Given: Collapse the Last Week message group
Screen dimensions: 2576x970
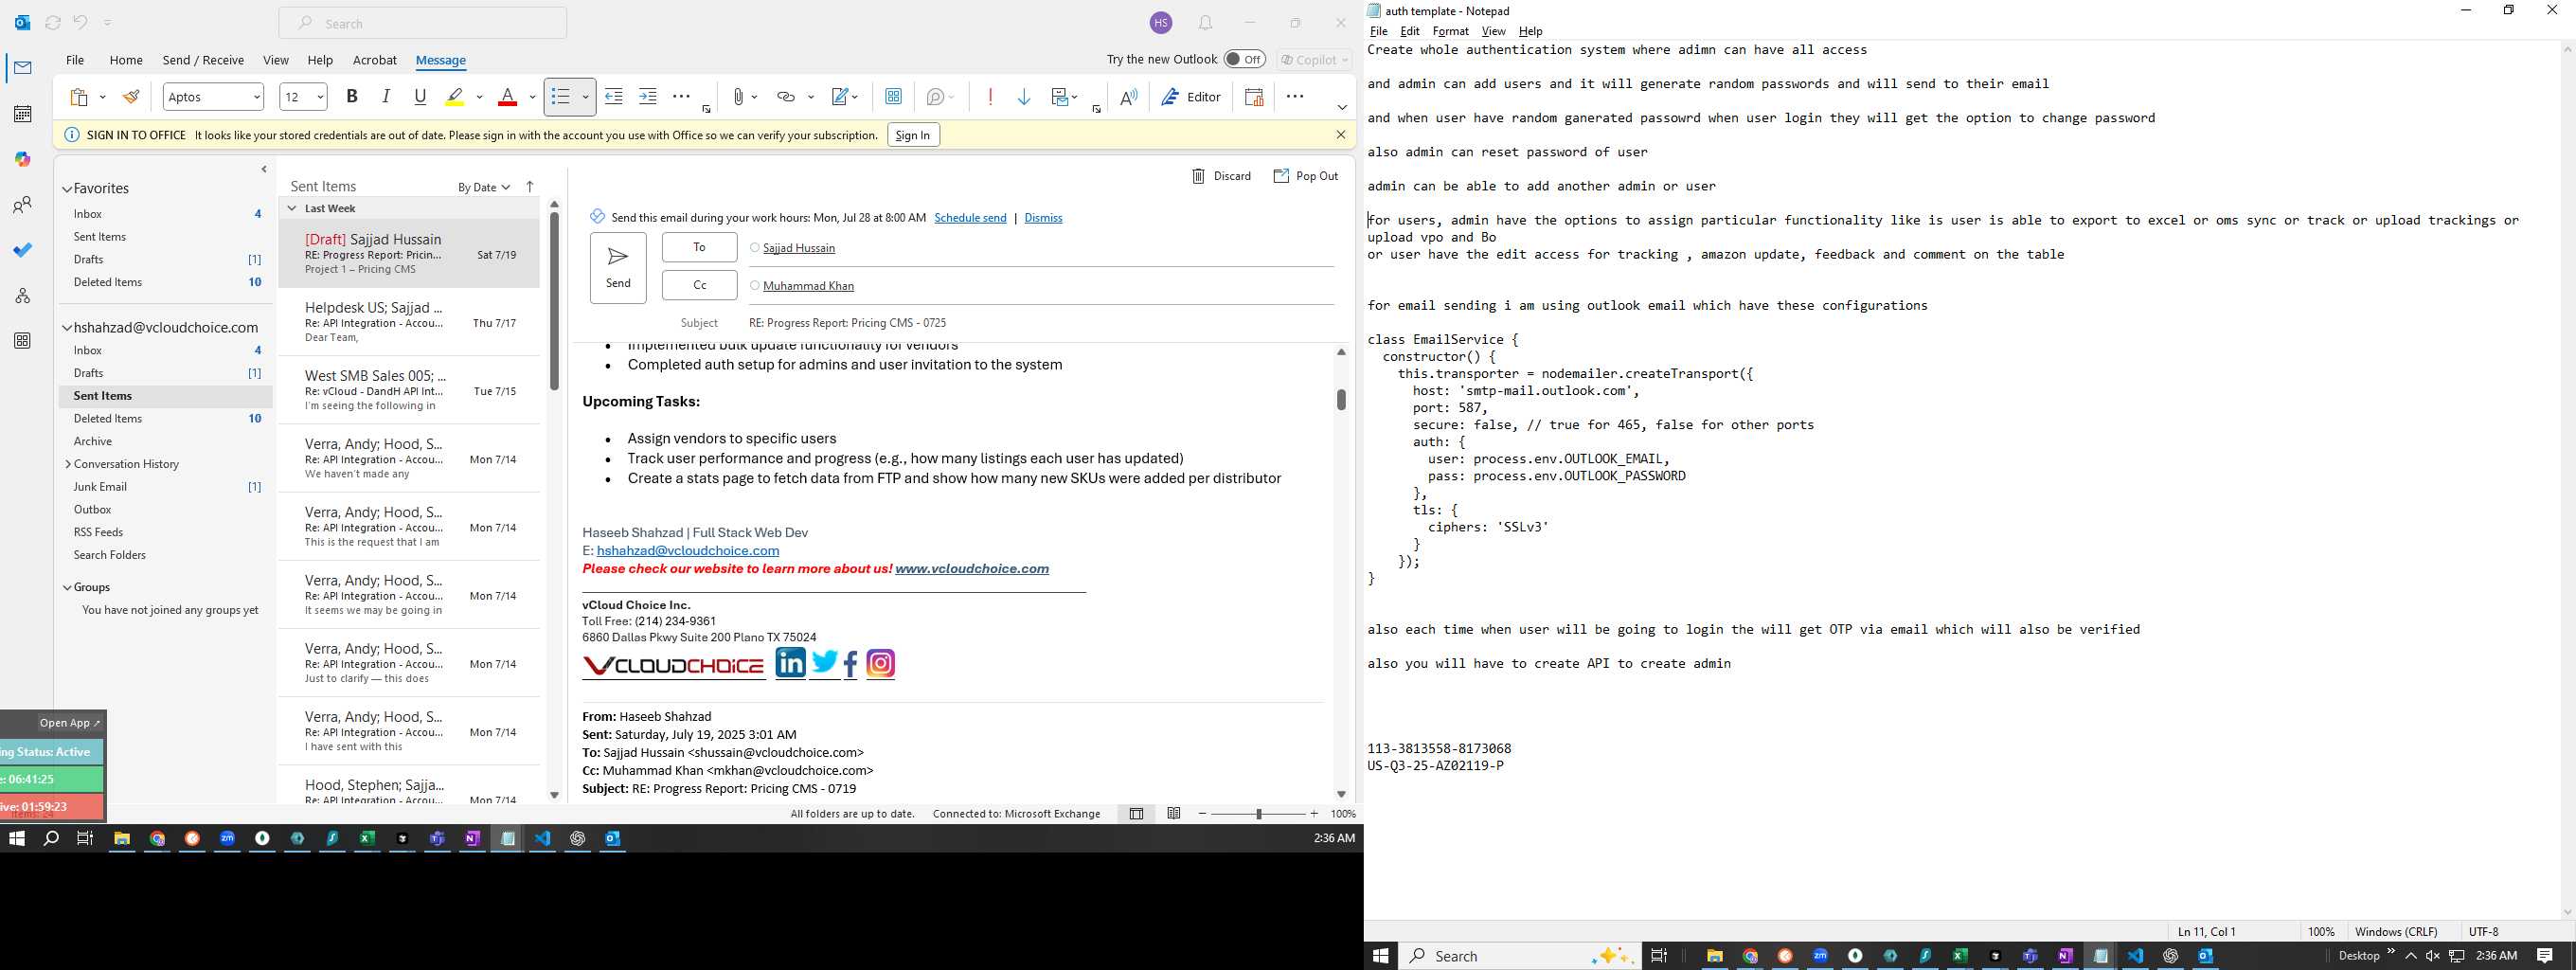Looking at the screenshot, I should coord(292,209).
